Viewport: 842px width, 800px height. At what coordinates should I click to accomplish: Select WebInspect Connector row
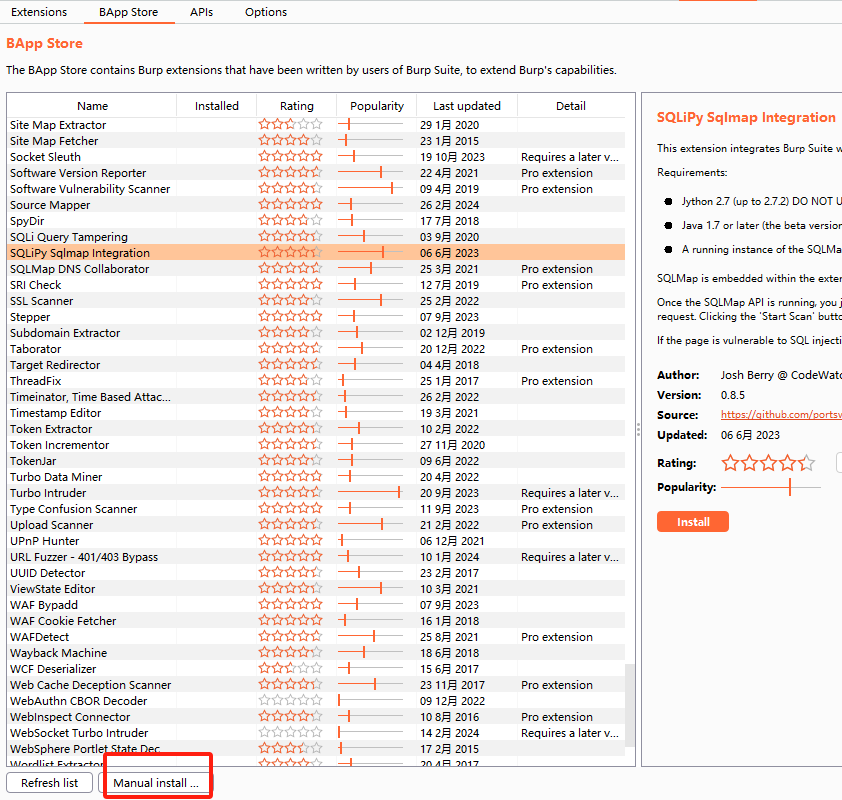click(x=316, y=717)
